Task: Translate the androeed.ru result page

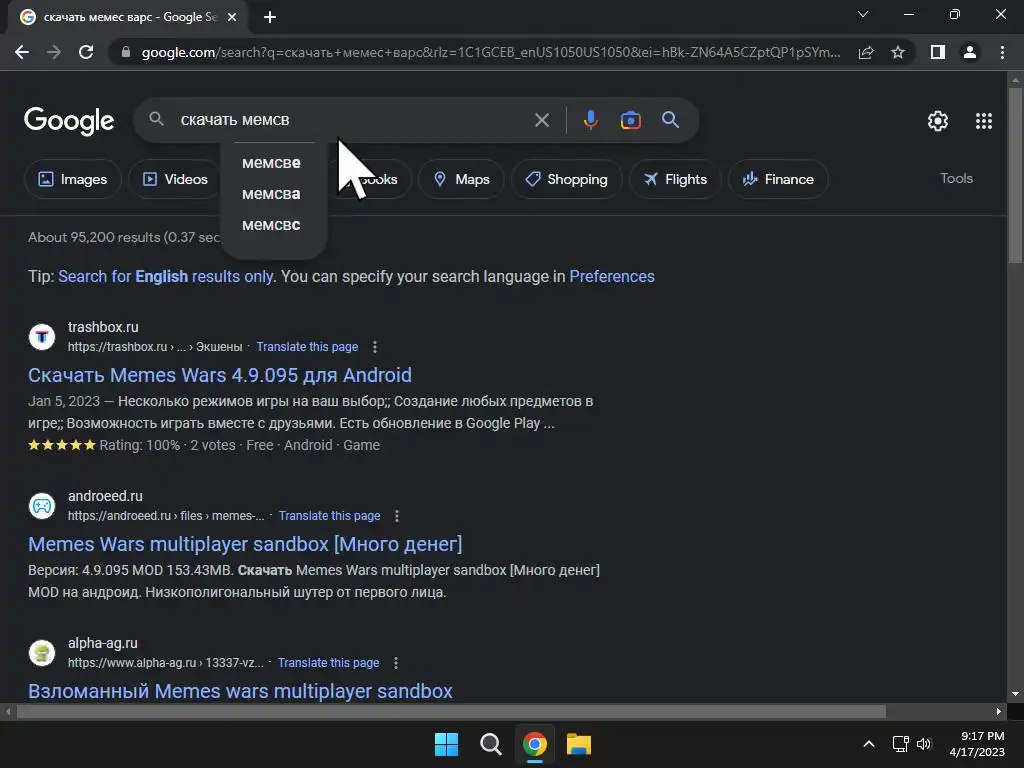Action: point(329,516)
